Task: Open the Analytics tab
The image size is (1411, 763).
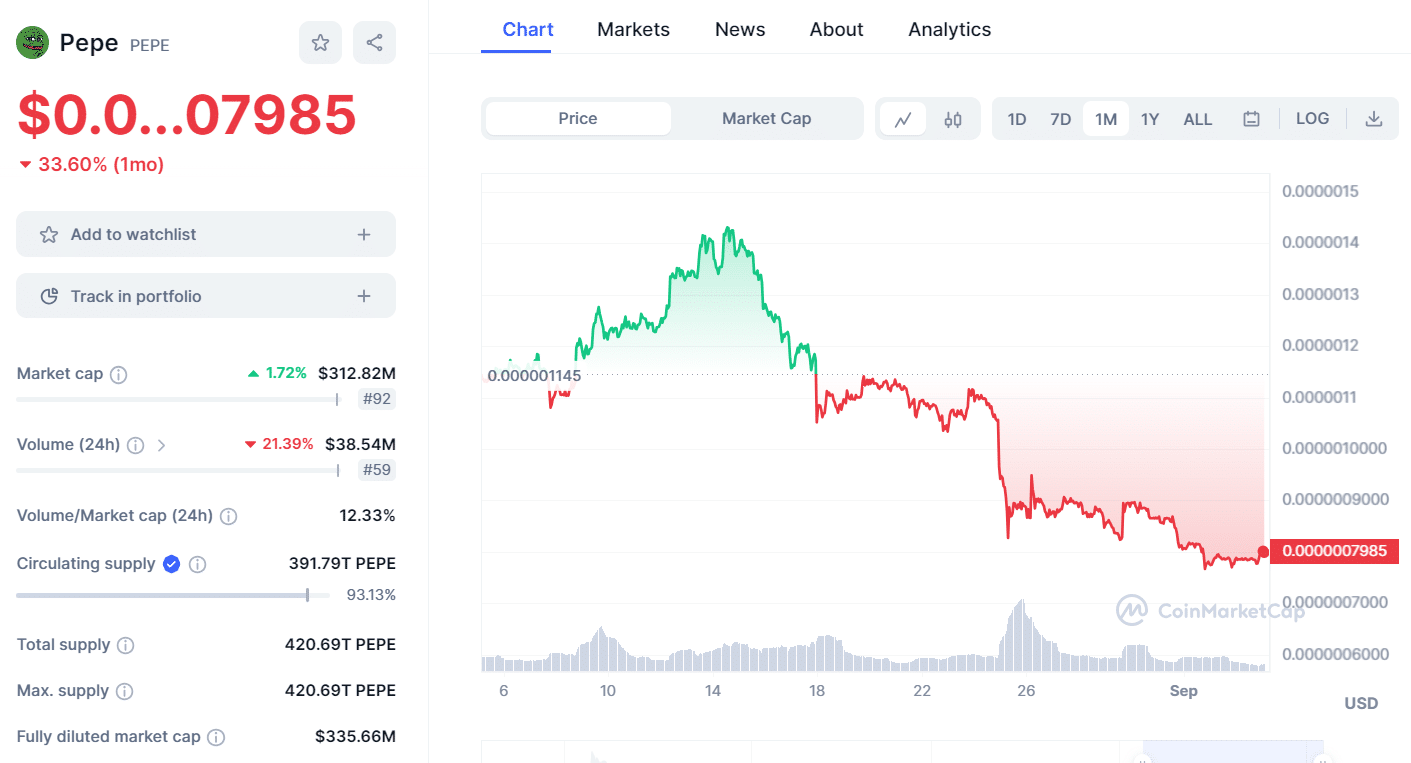Action: pos(950,30)
